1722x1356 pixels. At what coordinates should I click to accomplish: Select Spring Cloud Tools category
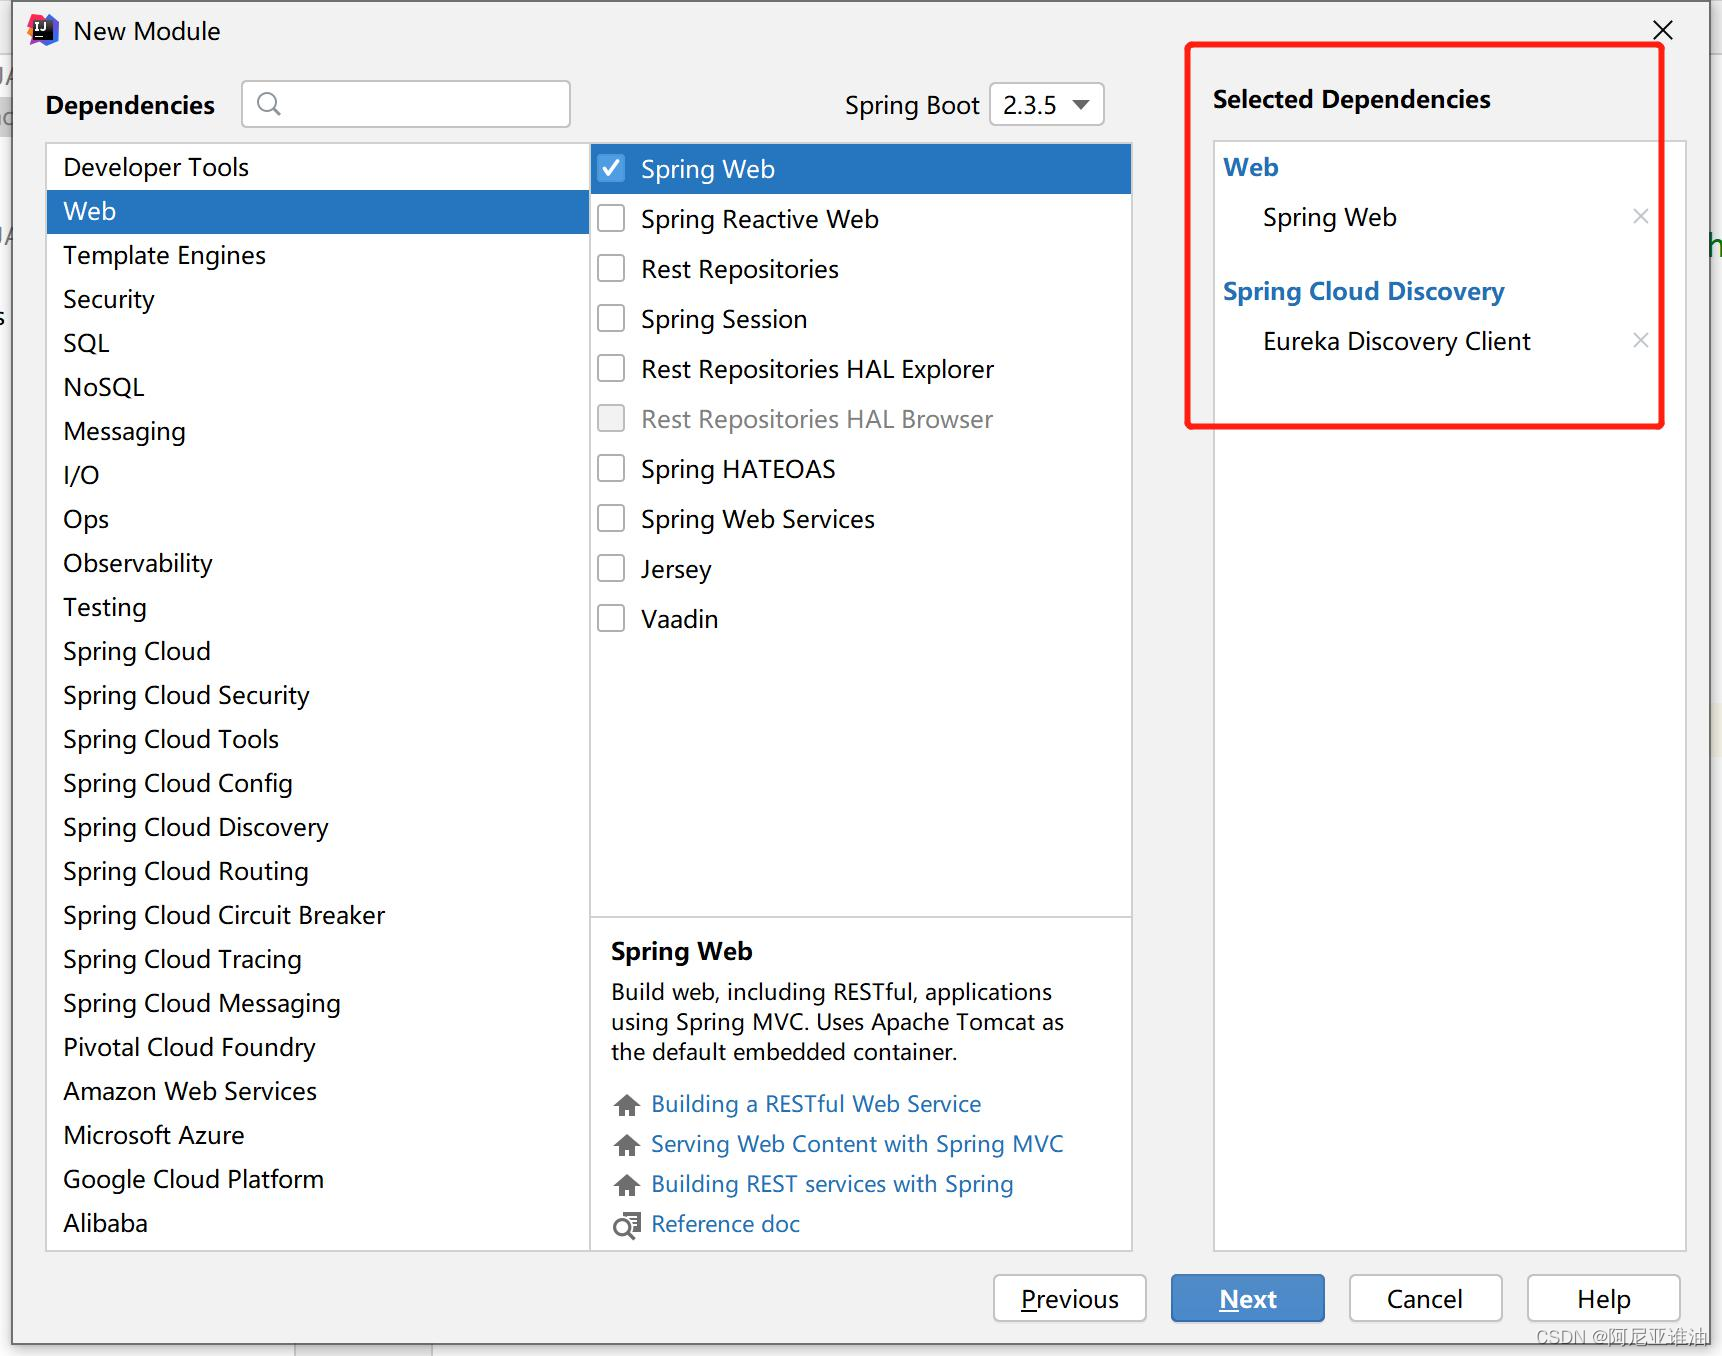click(318, 739)
